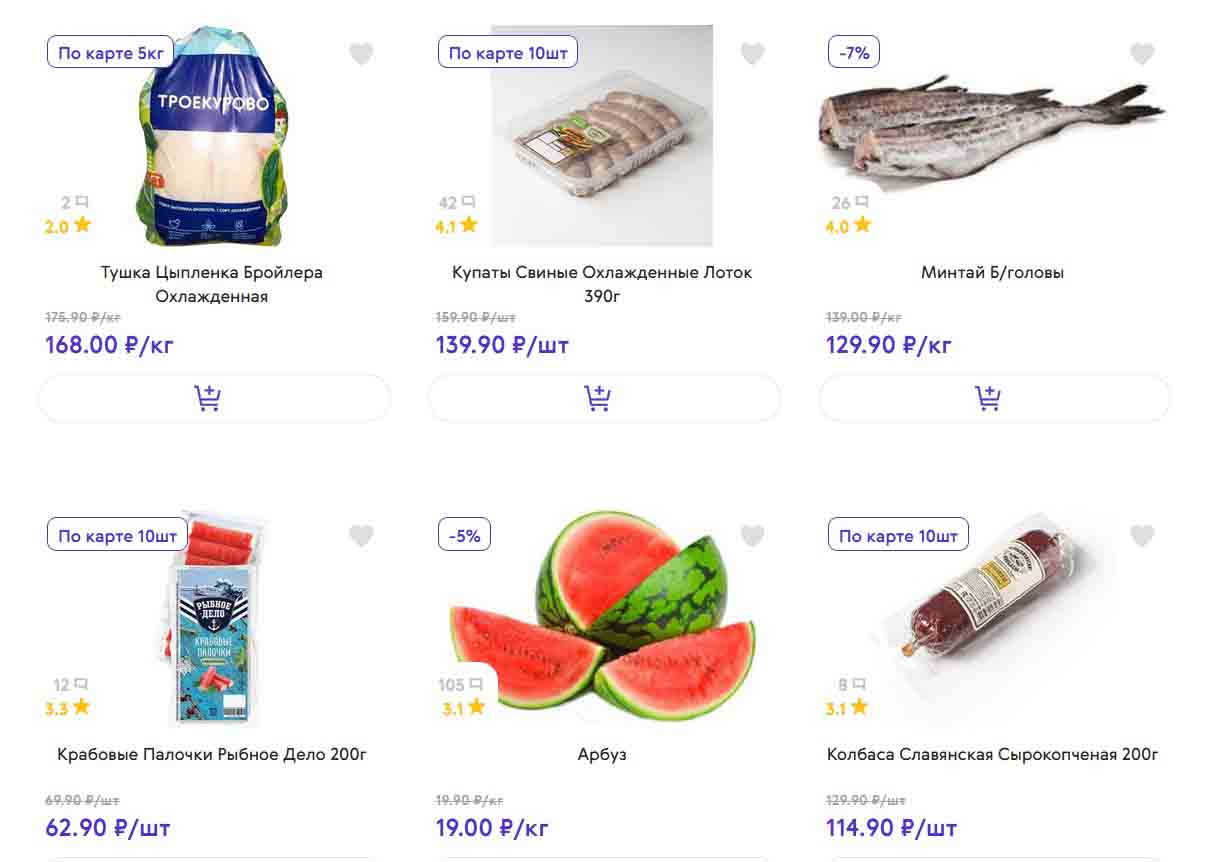Click the 4.0 star rating on pollock
This screenshot has width=1220, height=862.
pos(848,226)
